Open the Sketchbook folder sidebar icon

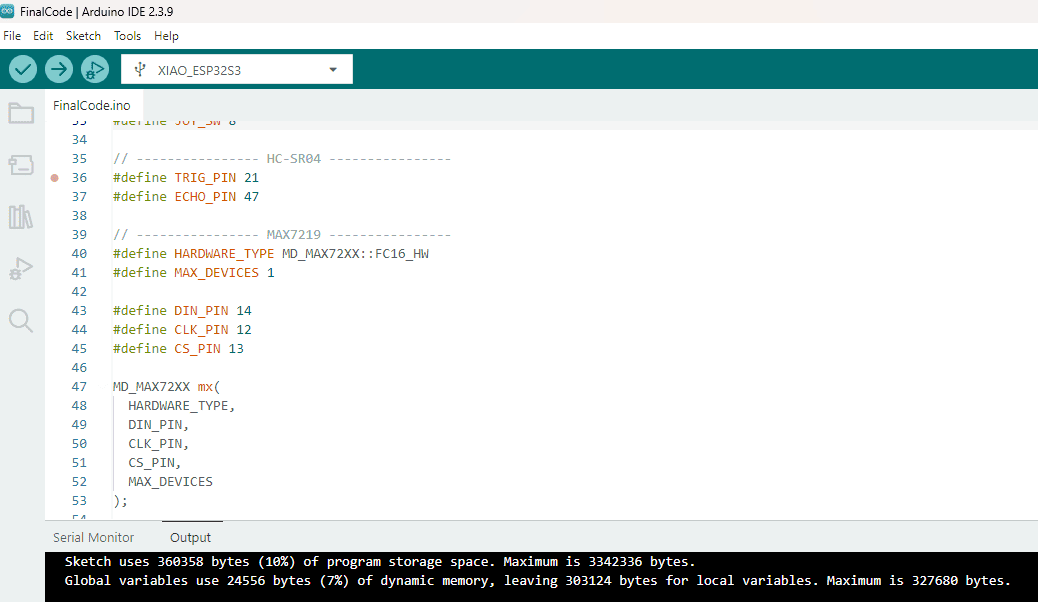coord(21,113)
